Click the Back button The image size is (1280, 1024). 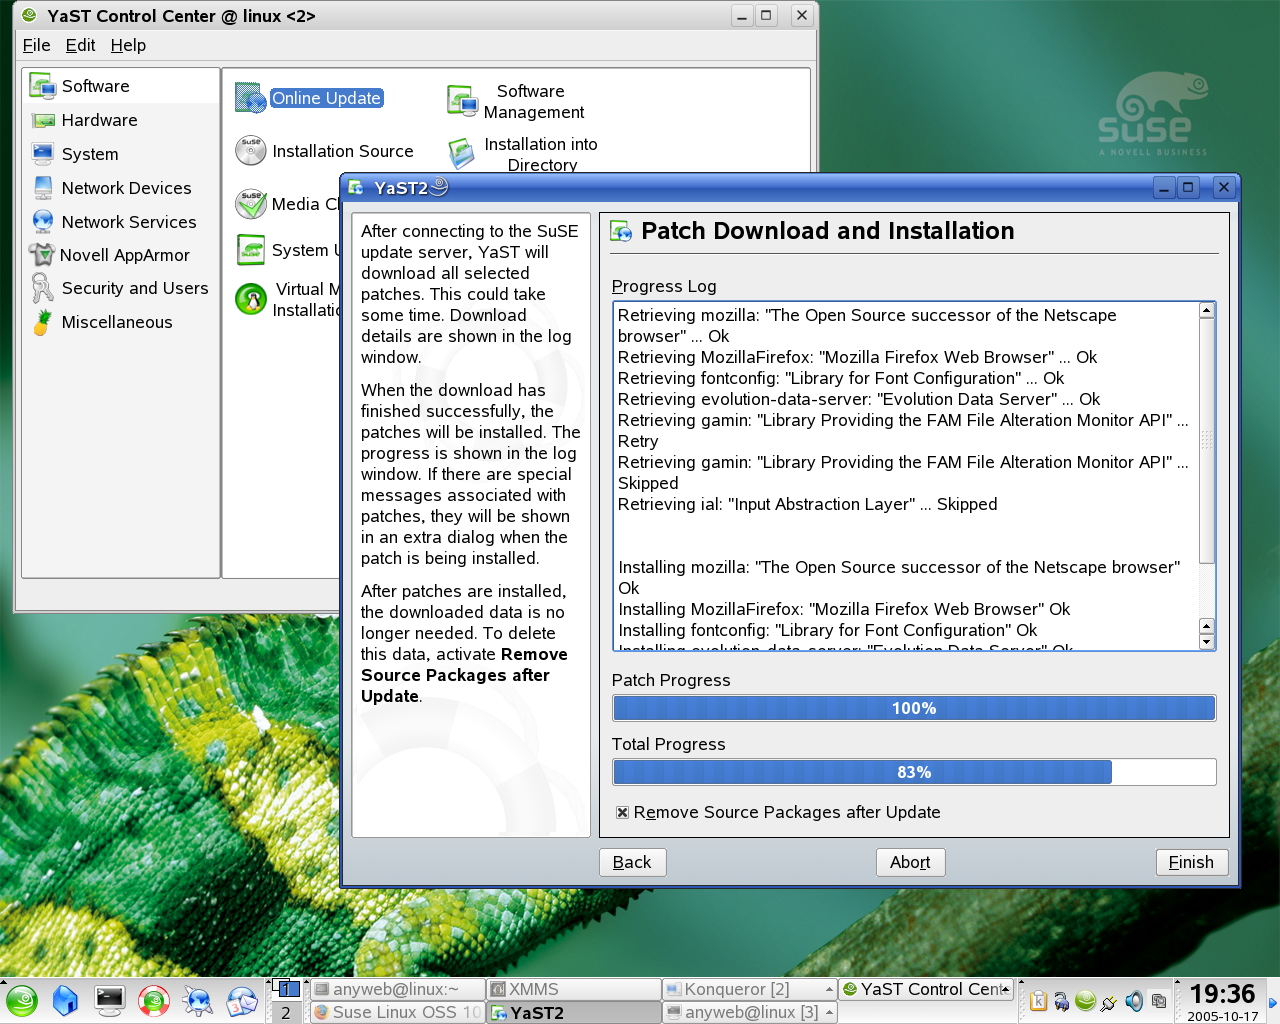[632, 862]
